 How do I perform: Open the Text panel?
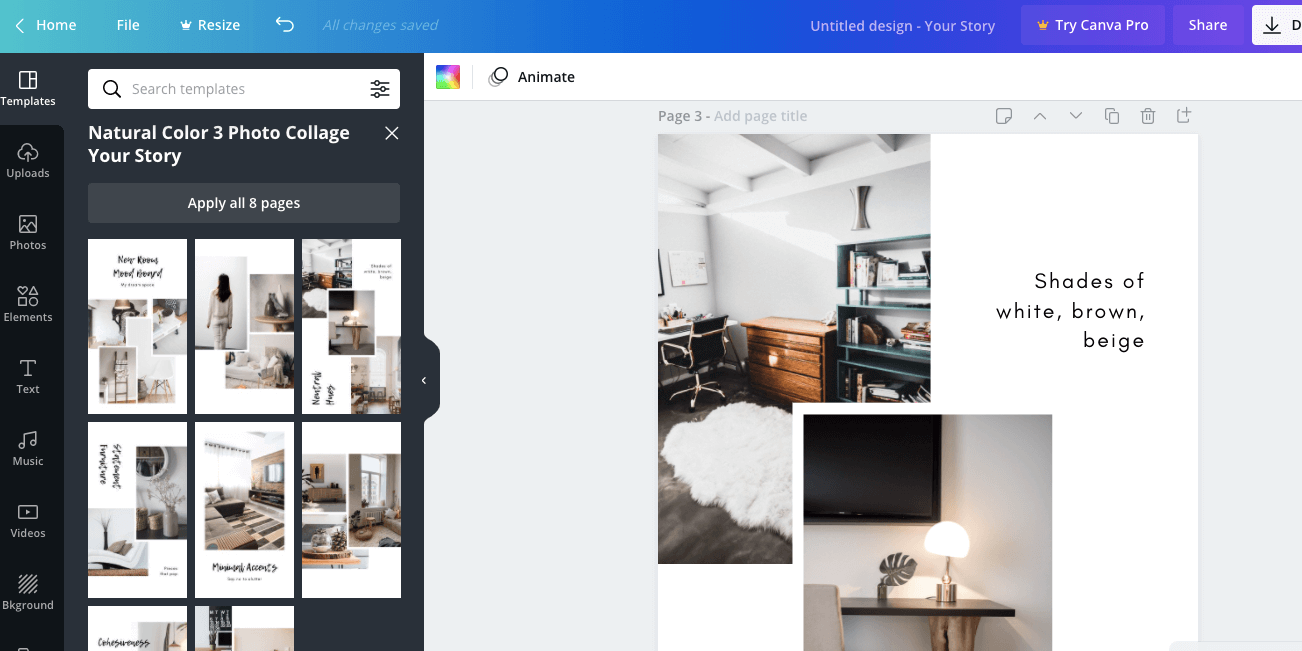click(27, 376)
